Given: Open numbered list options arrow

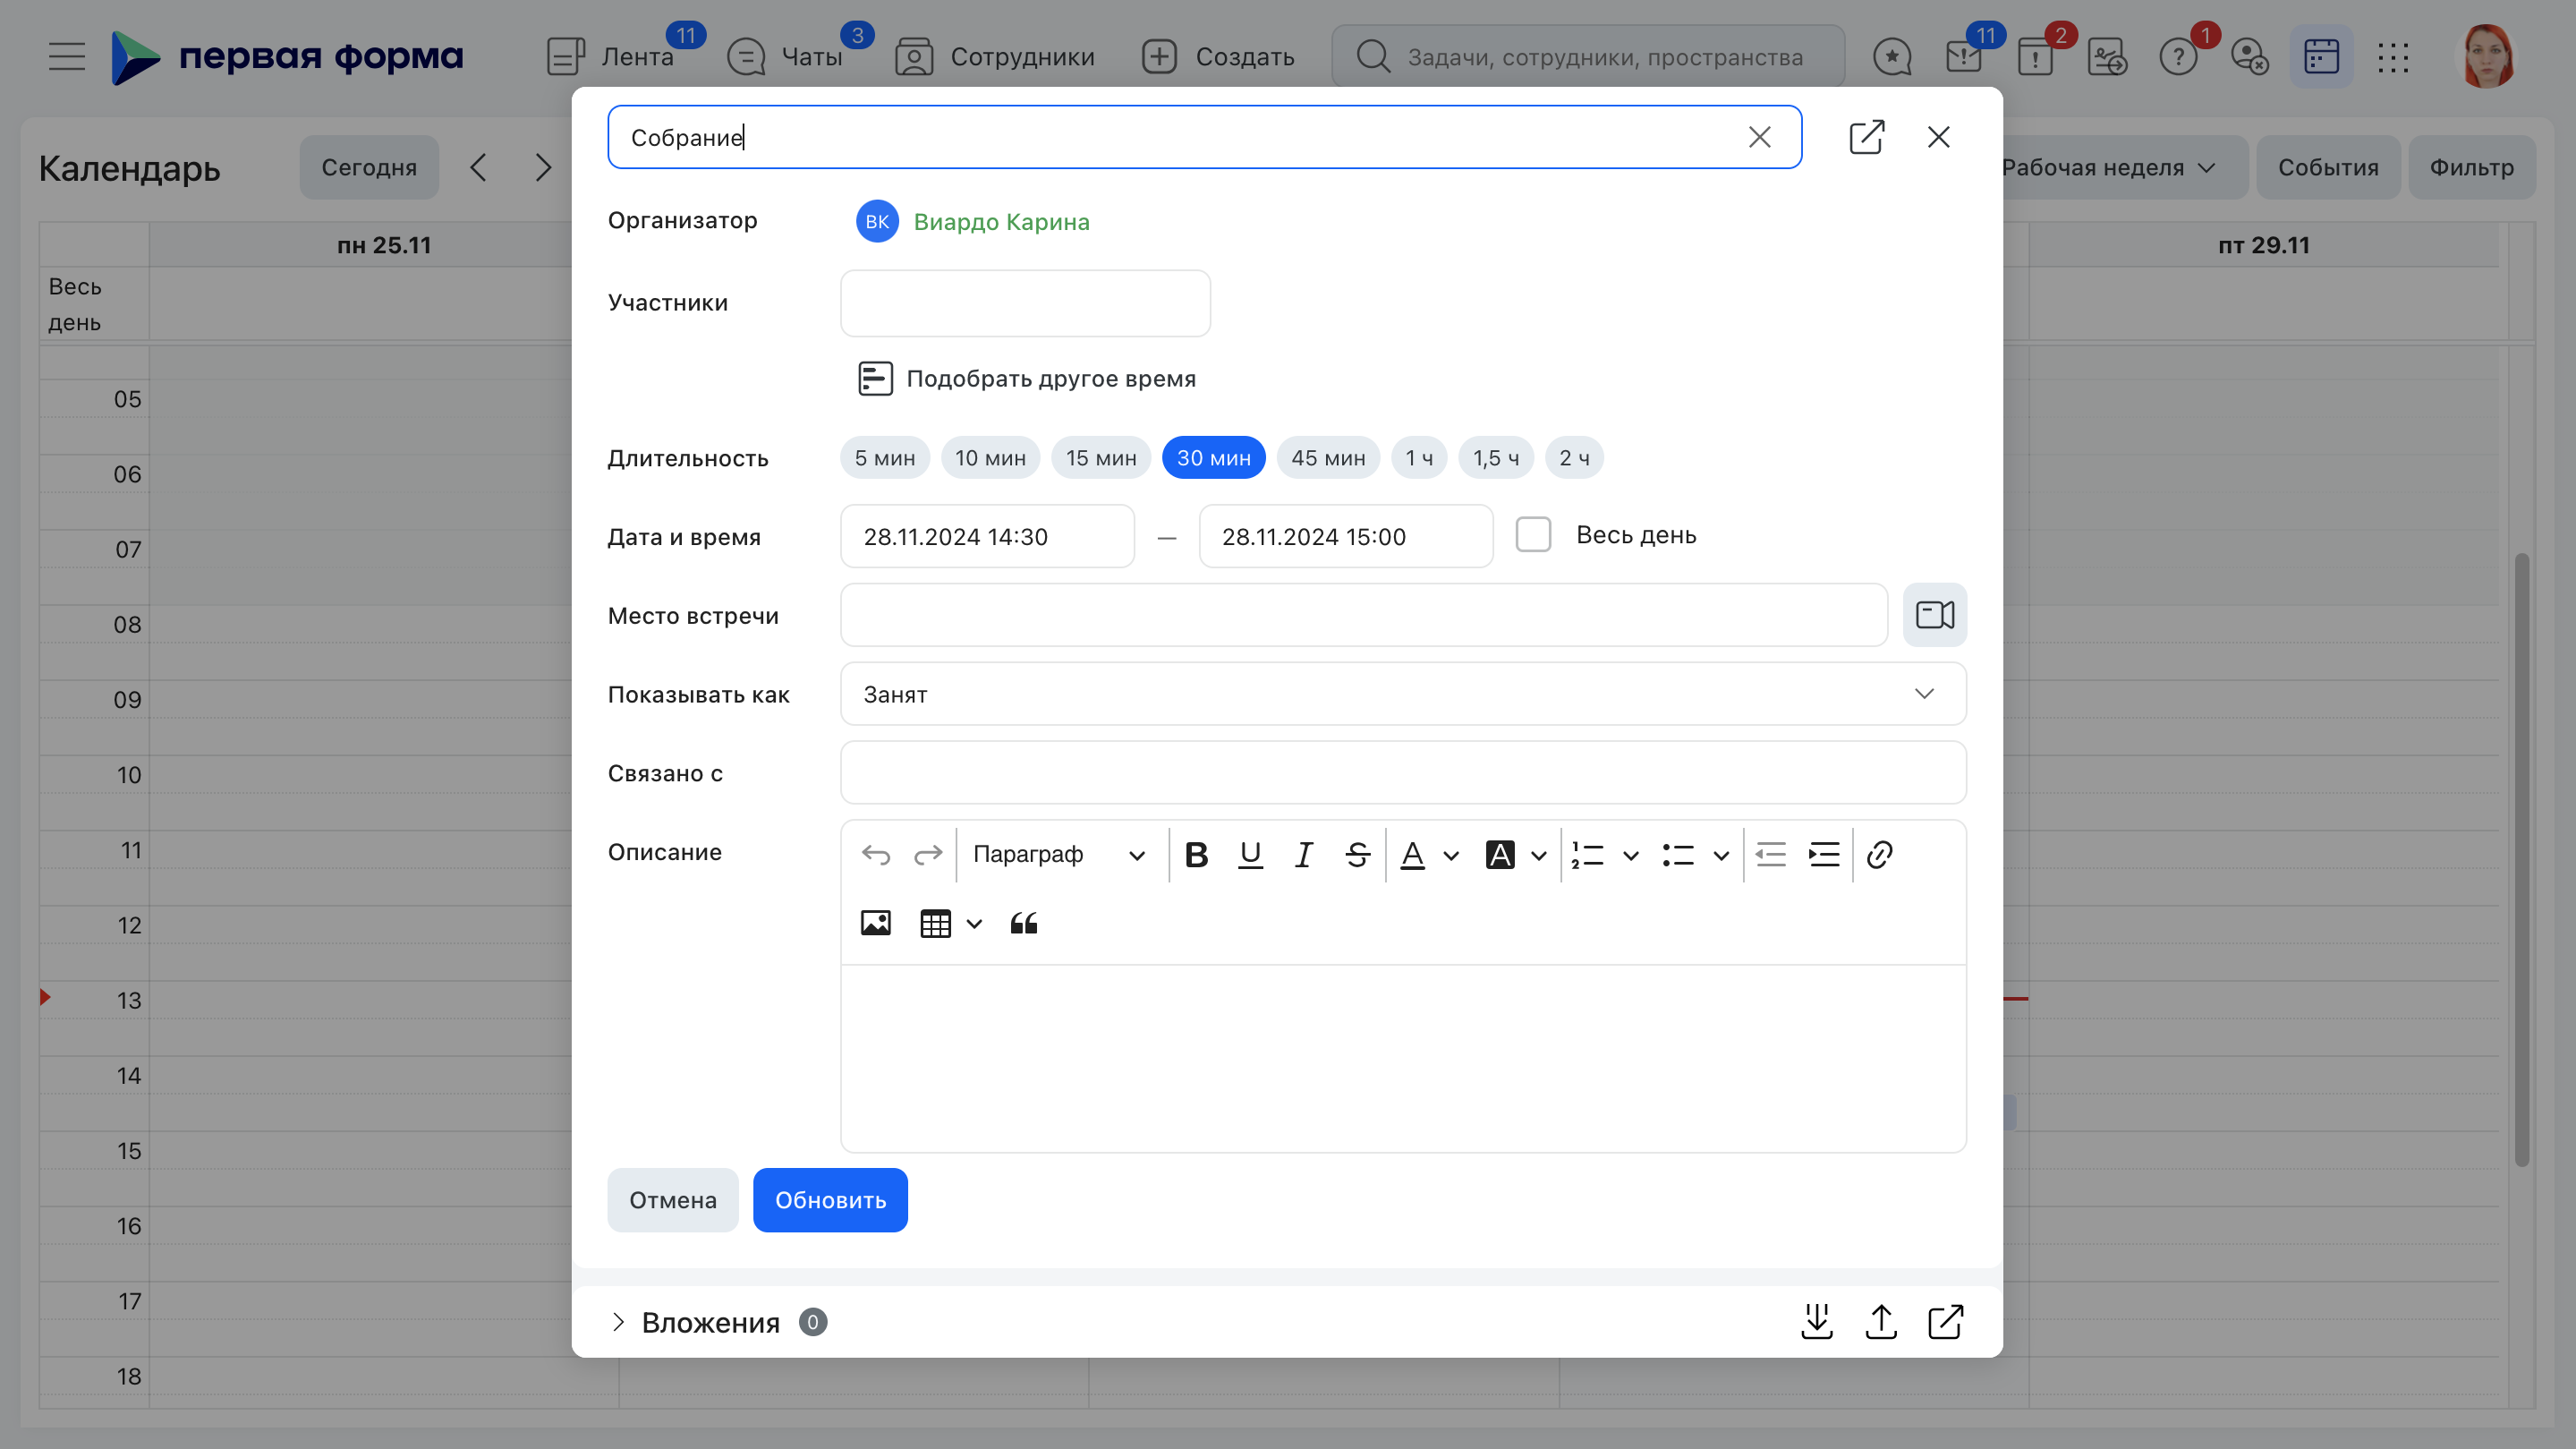Looking at the screenshot, I should pos(1630,856).
